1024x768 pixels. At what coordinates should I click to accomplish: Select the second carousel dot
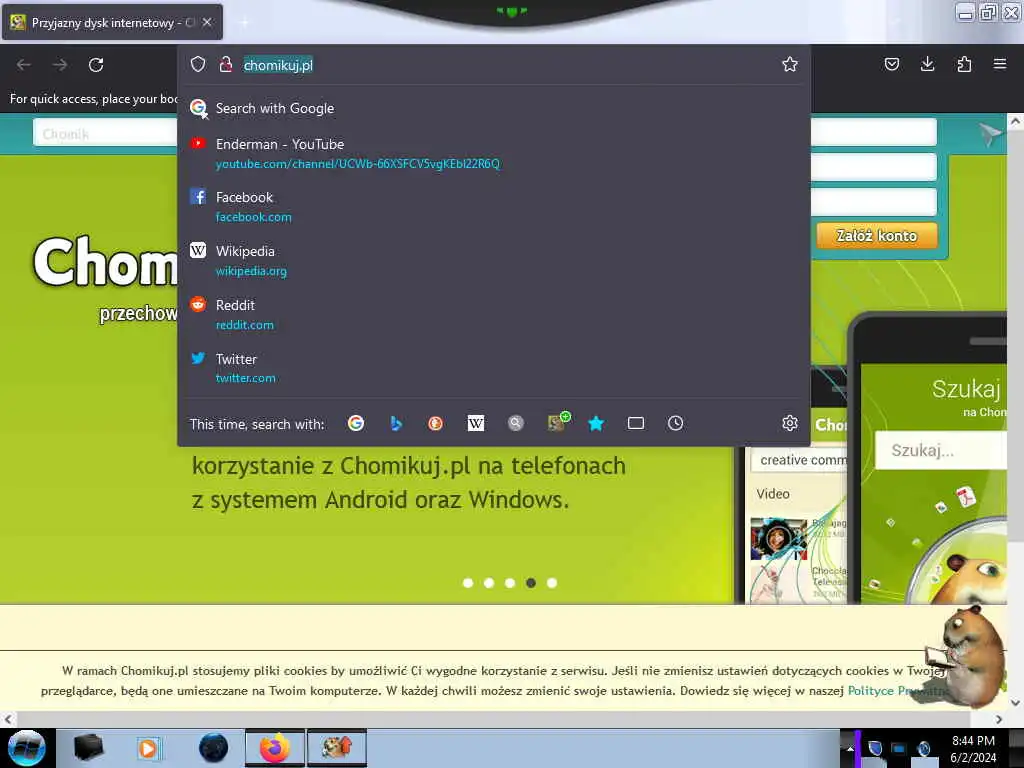click(x=488, y=583)
